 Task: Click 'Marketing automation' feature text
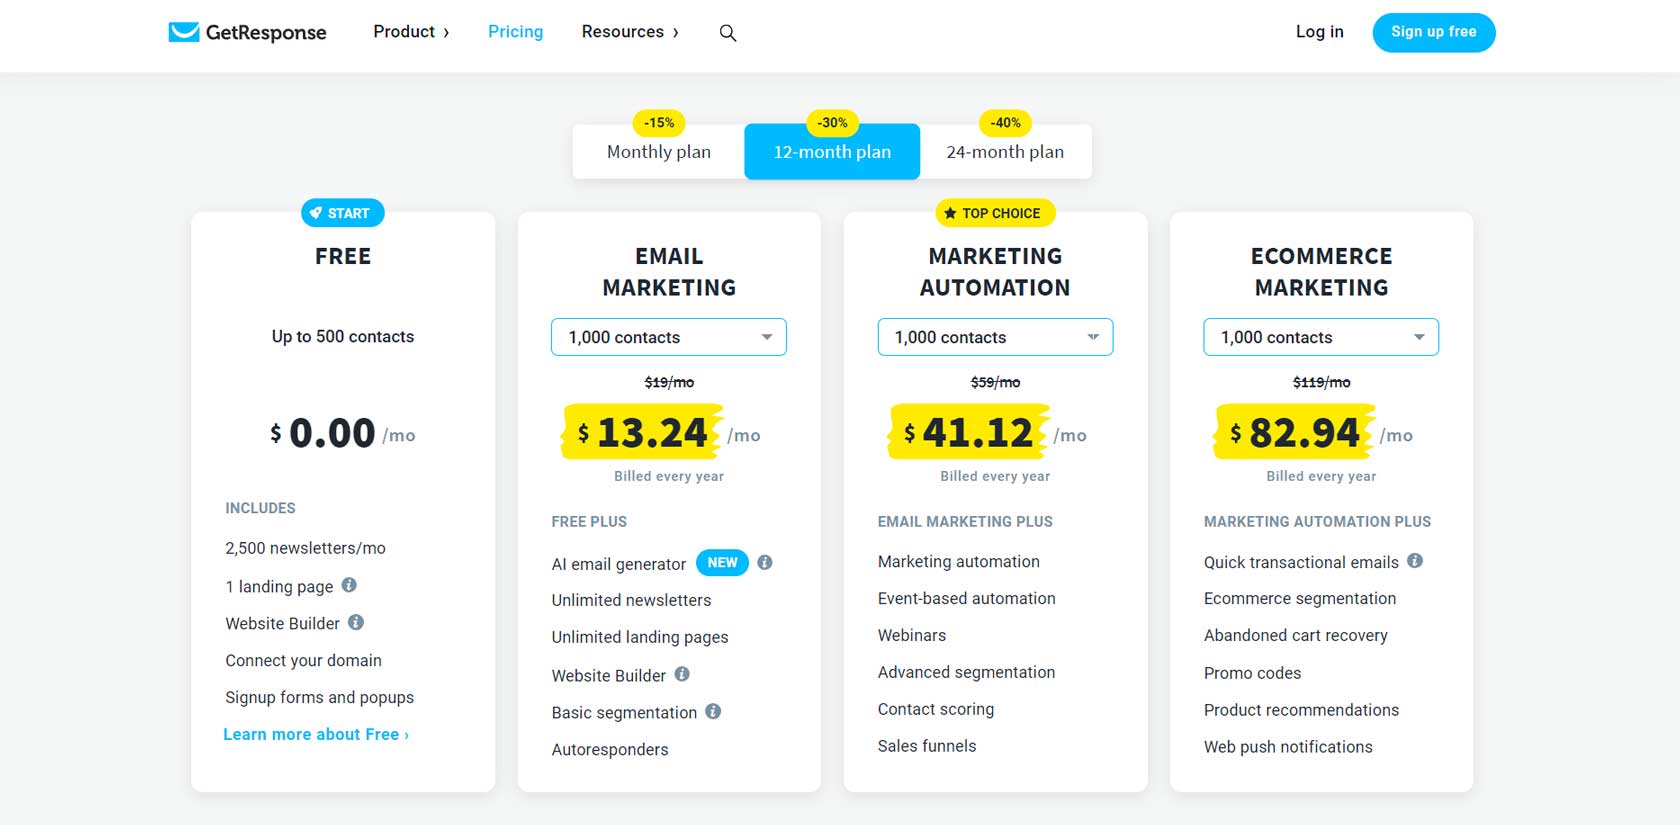[959, 561]
